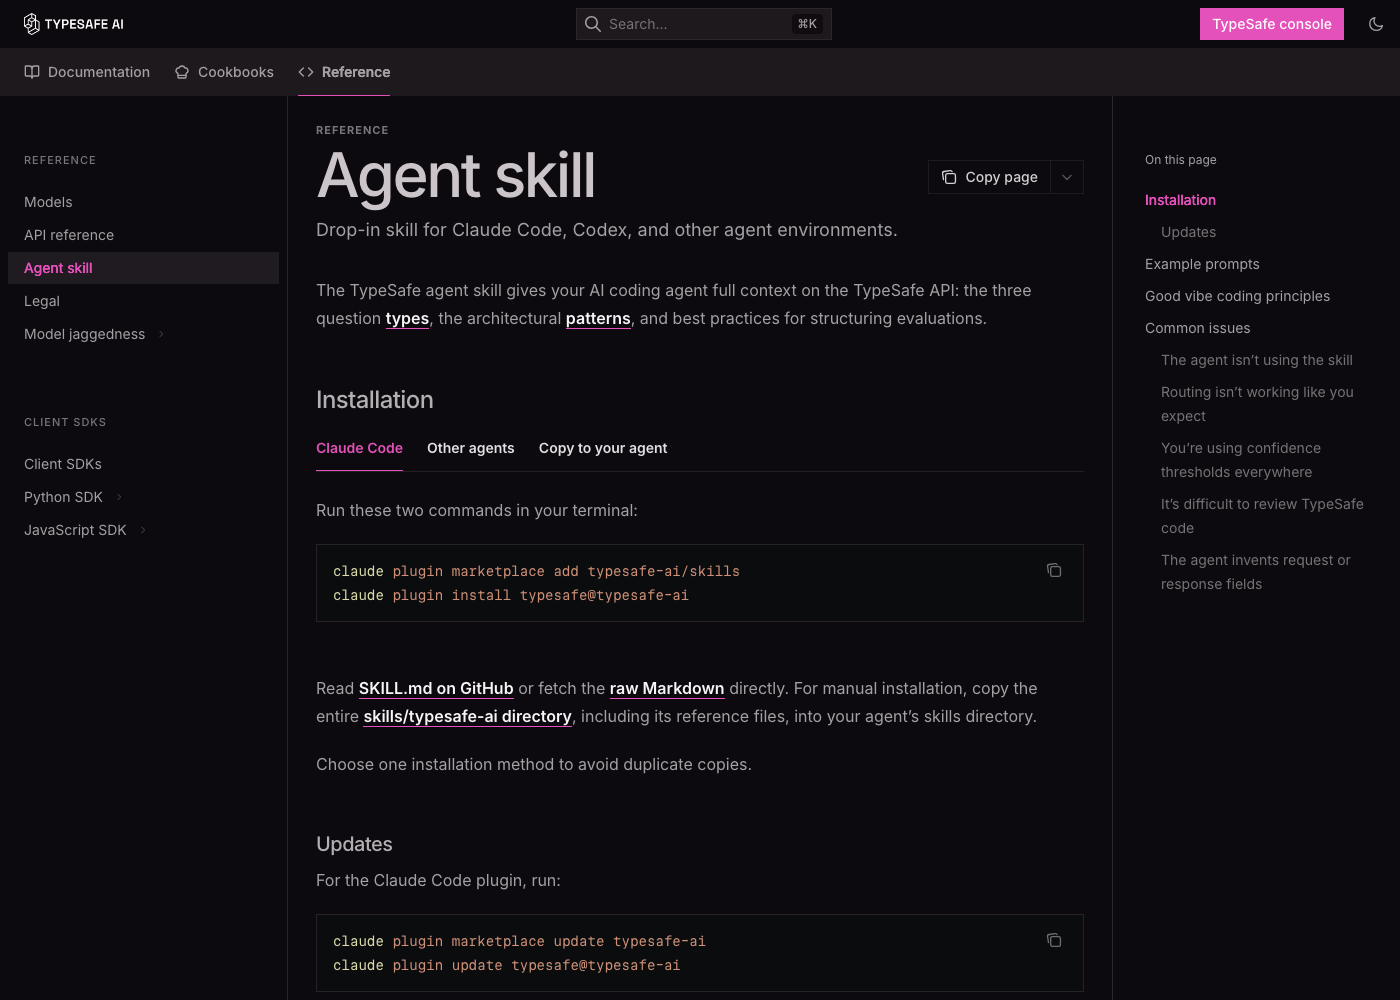Jump to Installation in On this page
This screenshot has height=1000, width=1400.
1180,200
